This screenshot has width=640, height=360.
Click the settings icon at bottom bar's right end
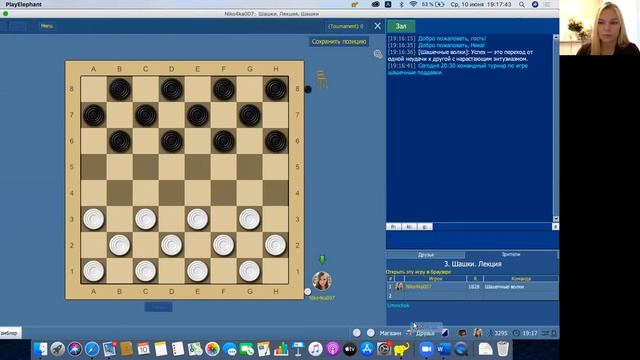[x=545, y=333]
